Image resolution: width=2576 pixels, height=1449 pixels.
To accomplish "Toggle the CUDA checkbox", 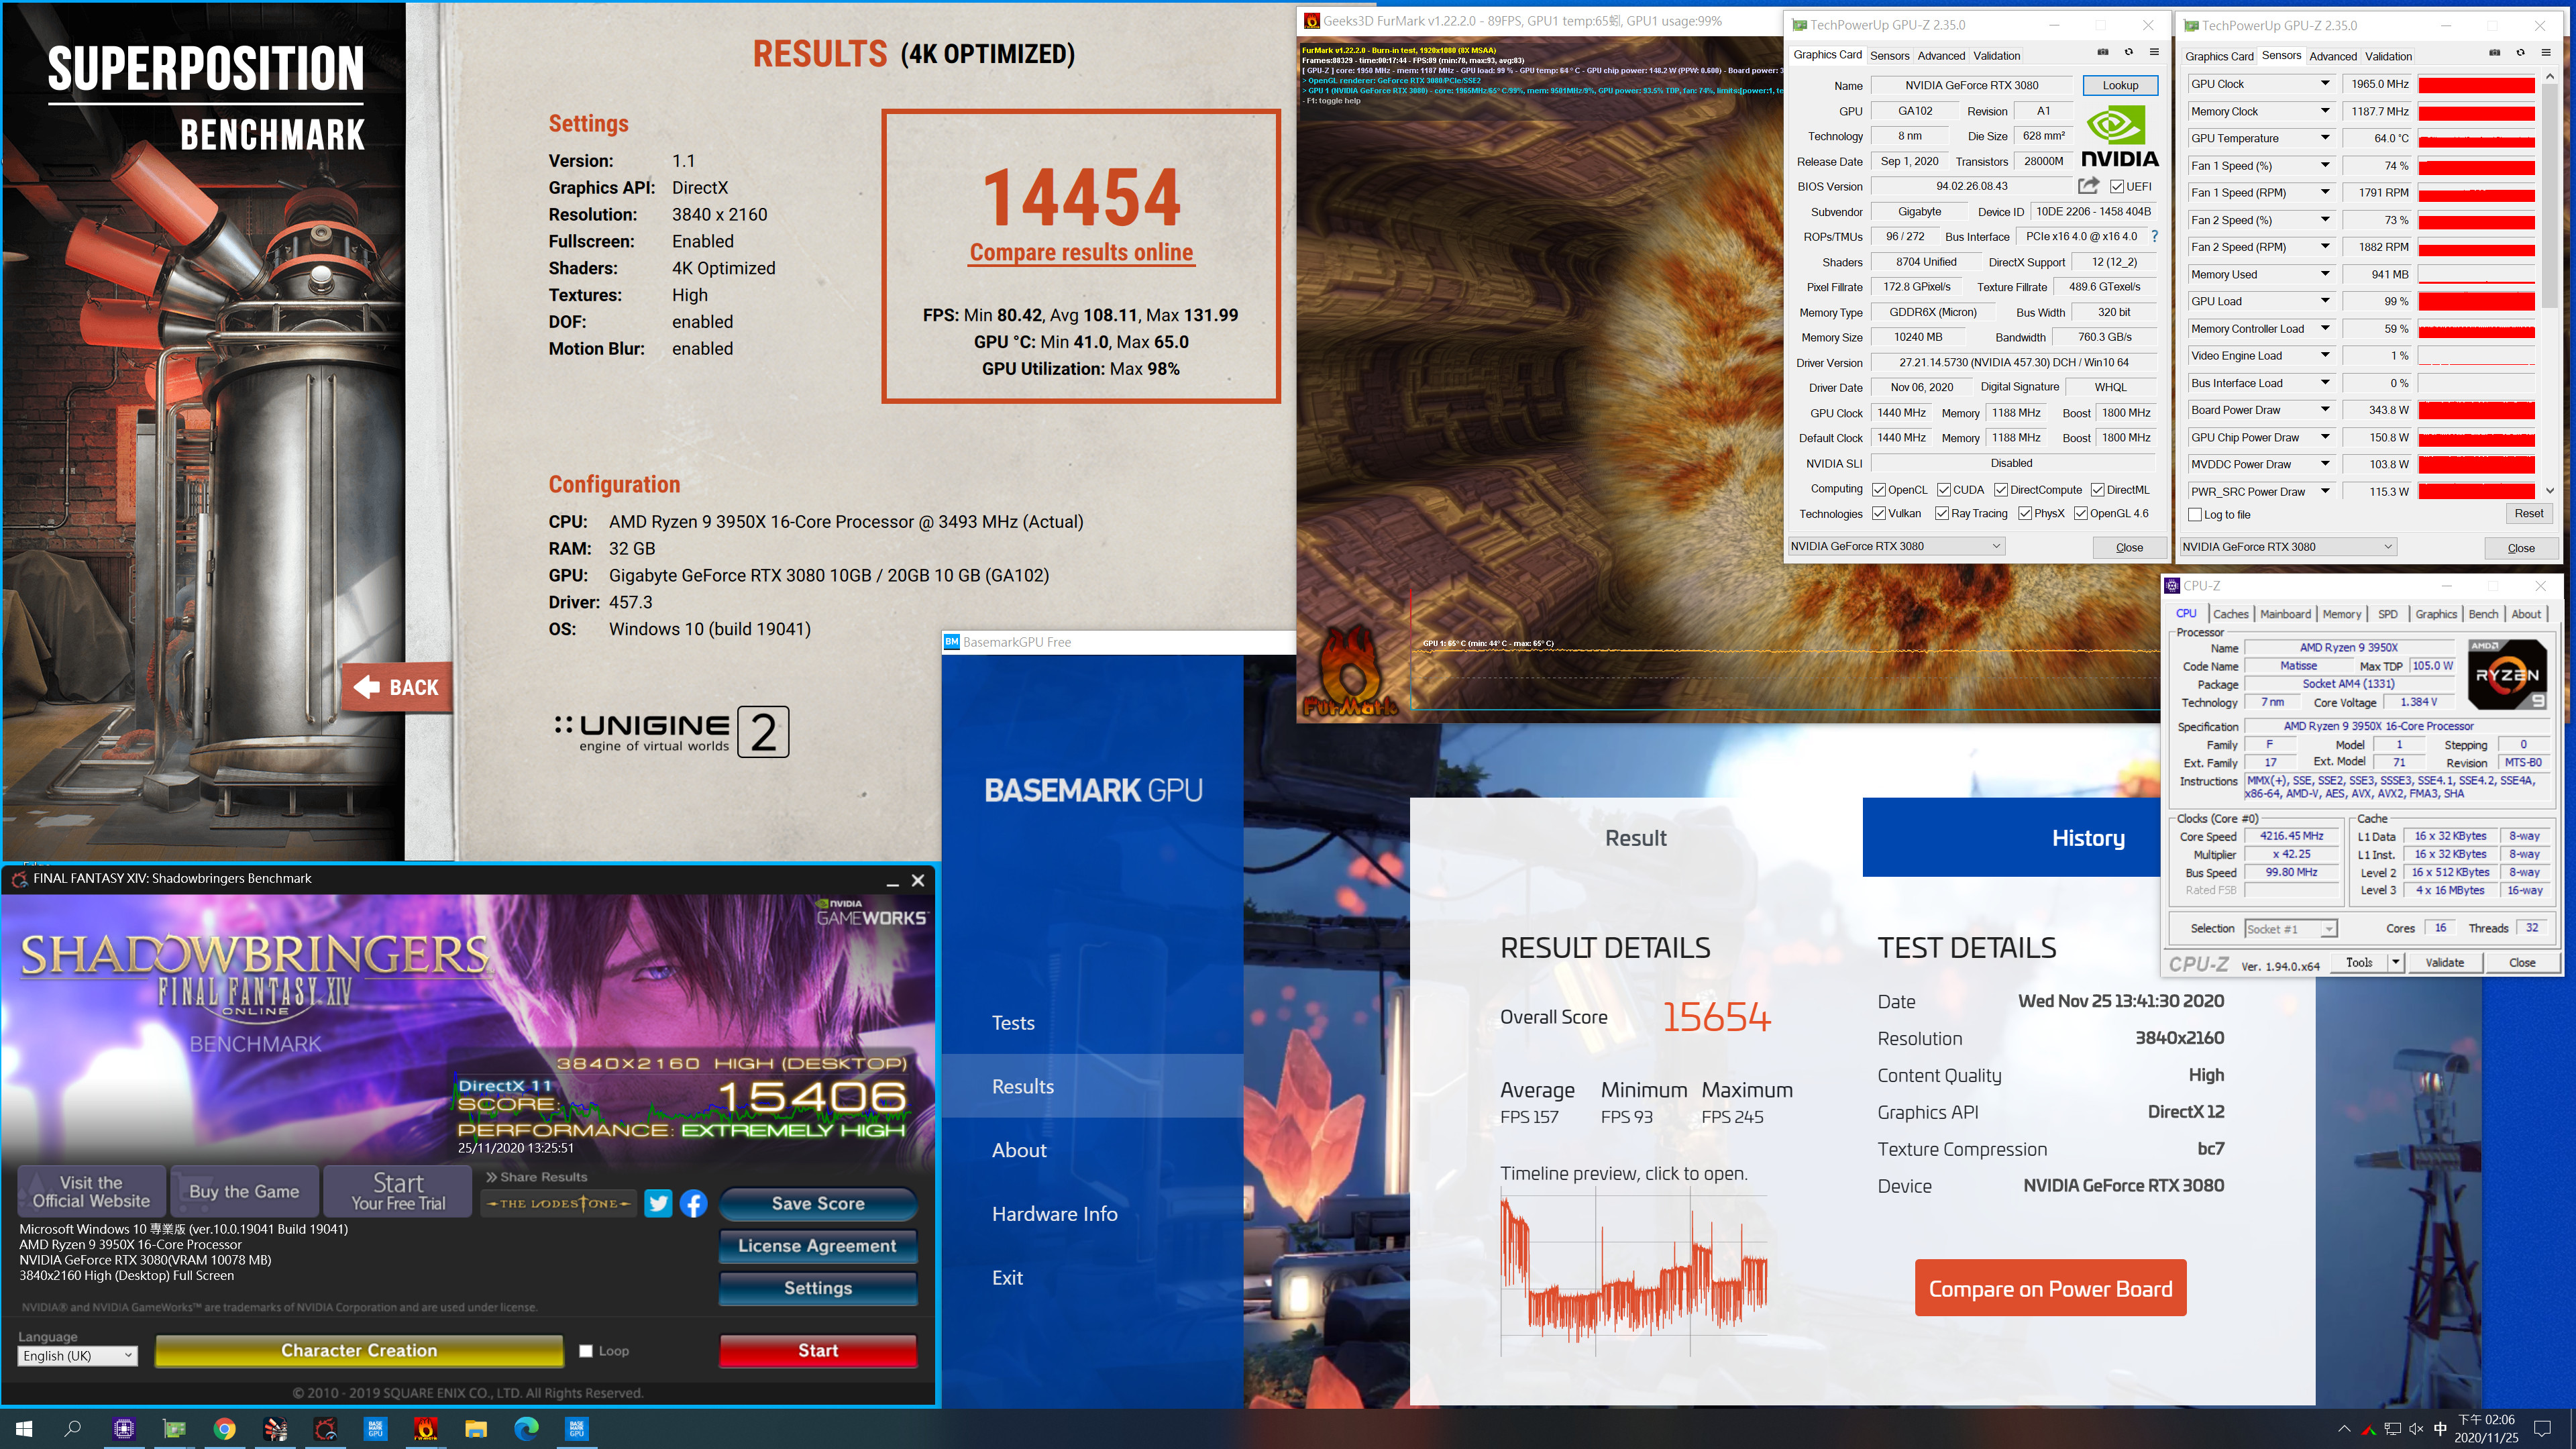I will pos(1944,489).
